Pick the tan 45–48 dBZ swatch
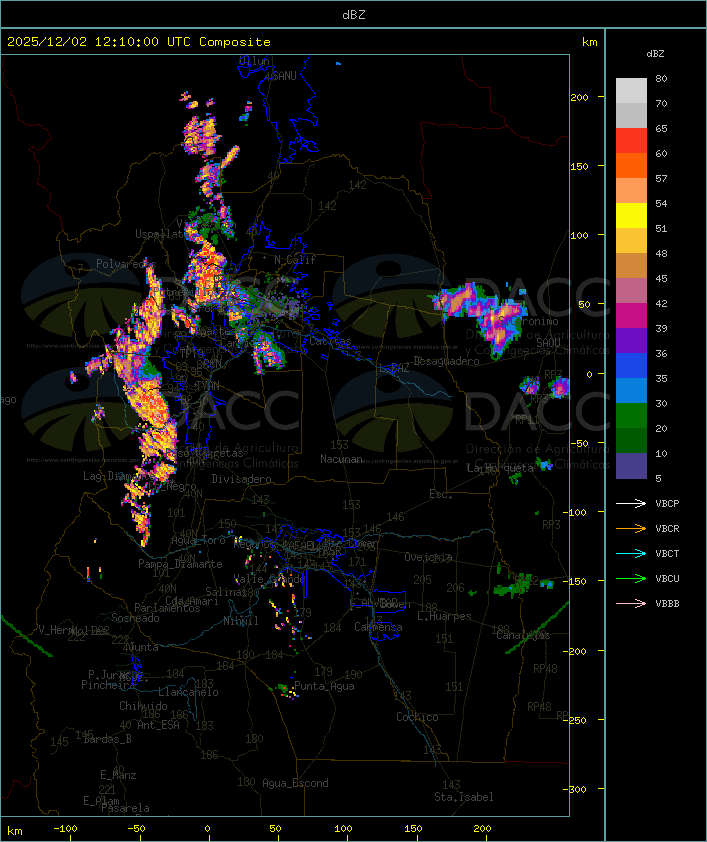Viewport: 707px width, 842px height. [631, 266]
